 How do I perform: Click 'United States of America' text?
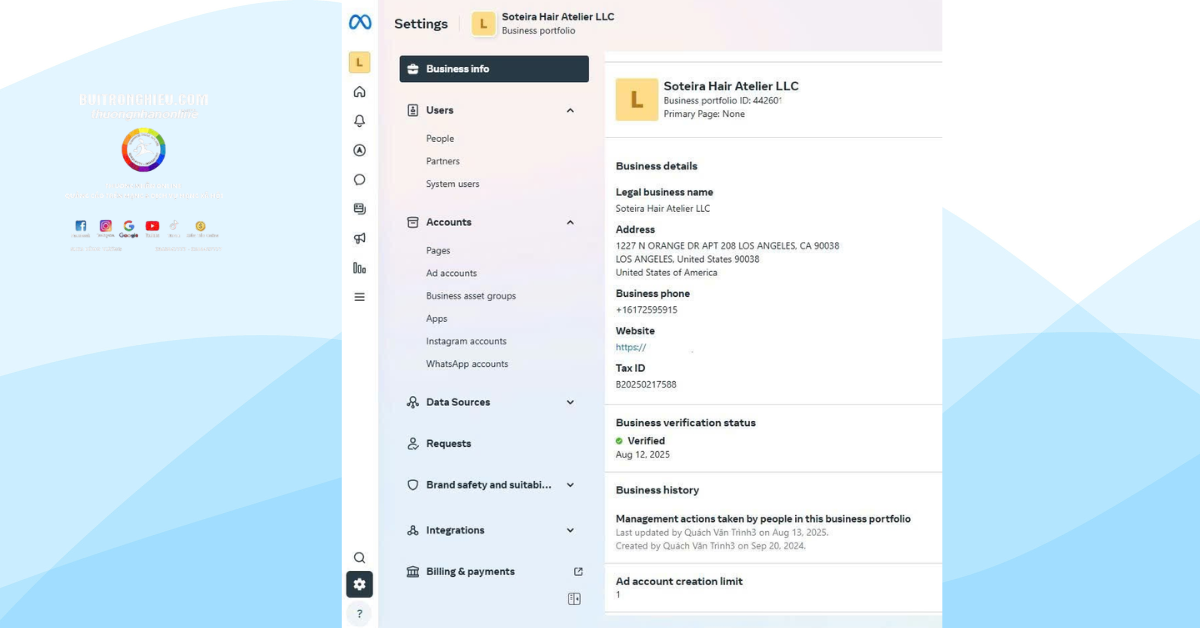tap(667, 273)
